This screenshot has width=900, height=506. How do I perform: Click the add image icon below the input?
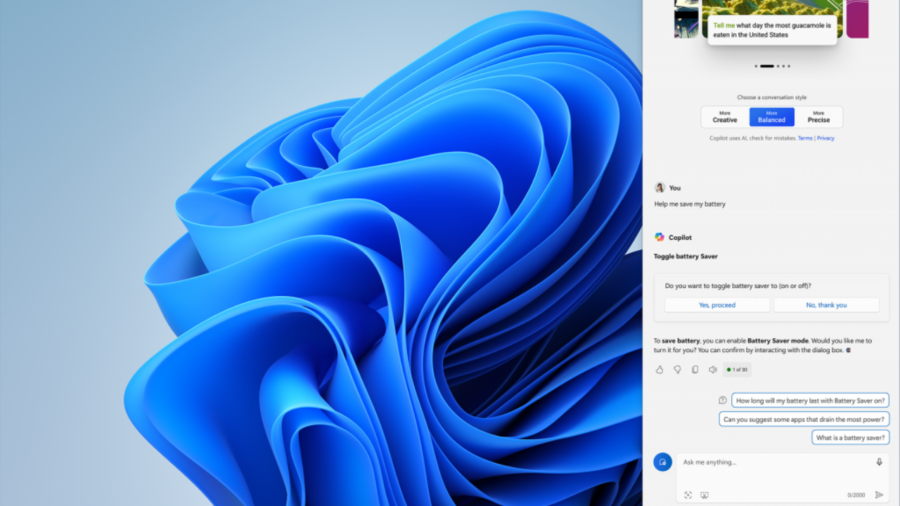[704, 494]
